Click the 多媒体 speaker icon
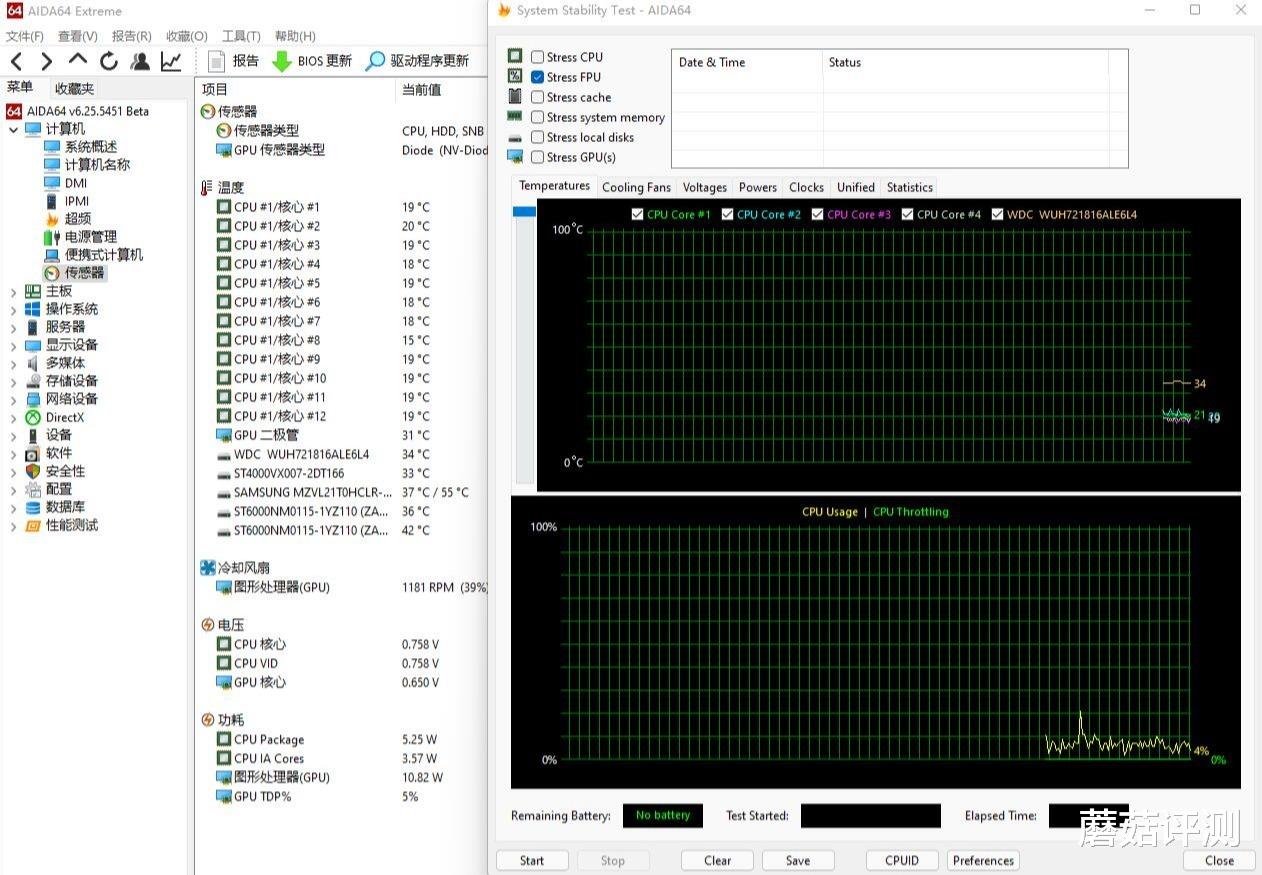 point(33,363)
